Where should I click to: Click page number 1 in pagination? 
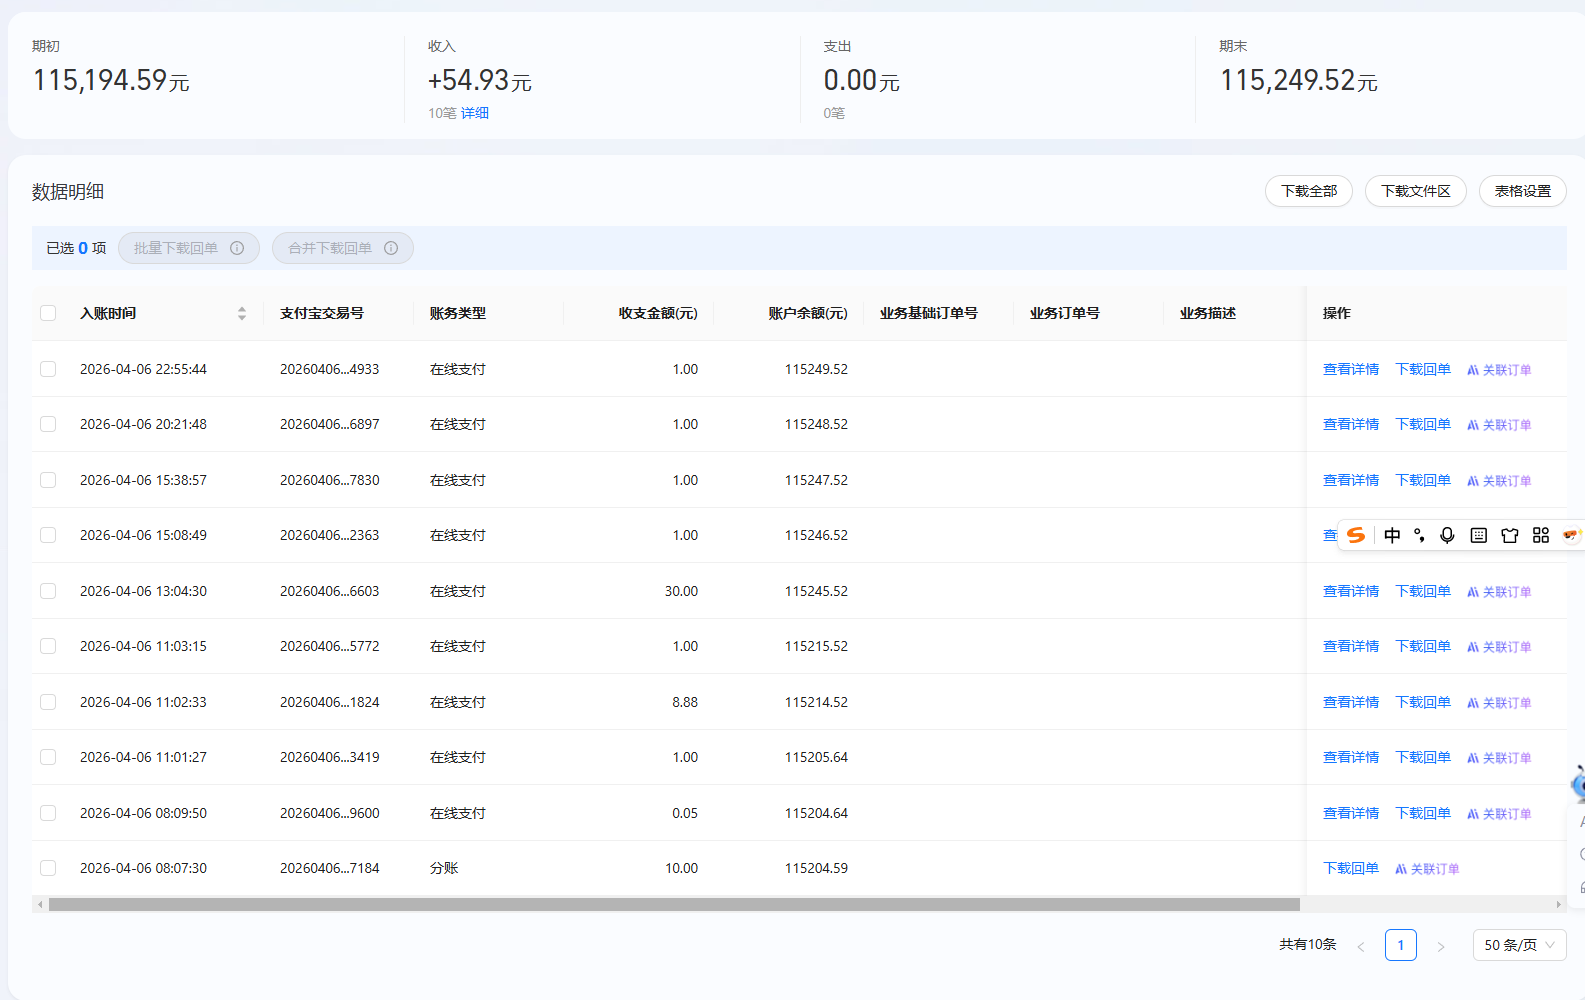pyautogui.click(x=1400, y=945)
